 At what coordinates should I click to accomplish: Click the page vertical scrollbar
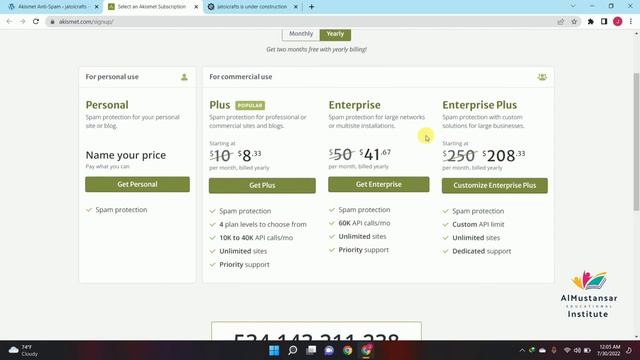click(x=636, y=142)
